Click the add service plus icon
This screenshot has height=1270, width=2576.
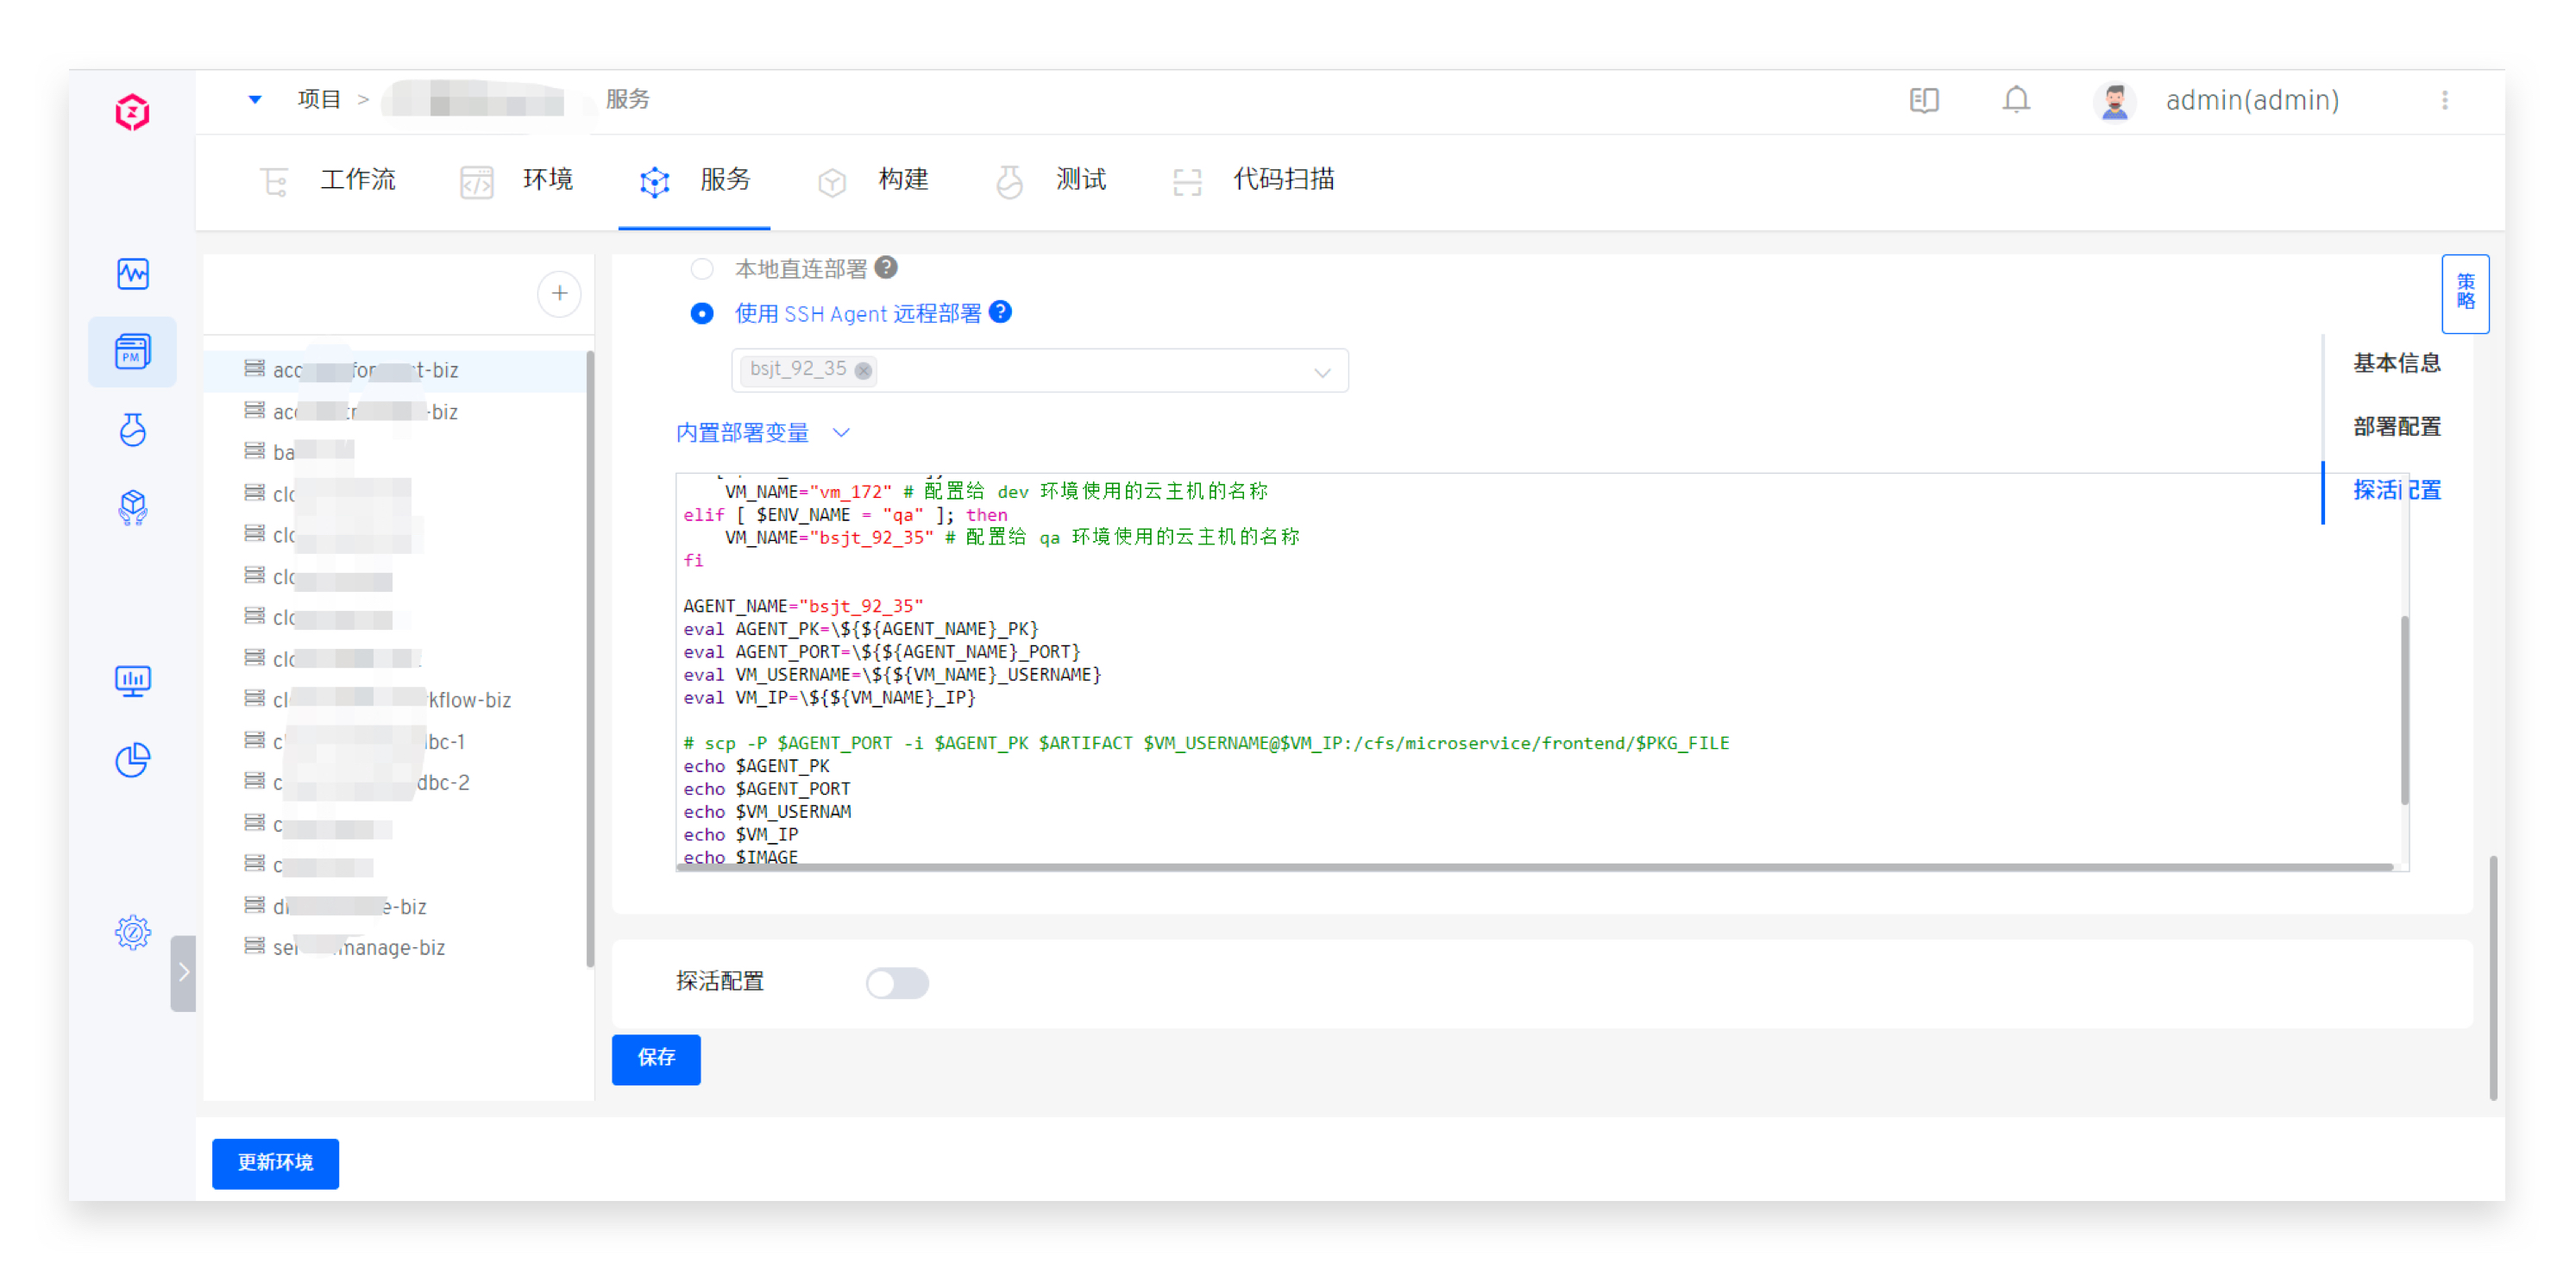click(559, 293)
